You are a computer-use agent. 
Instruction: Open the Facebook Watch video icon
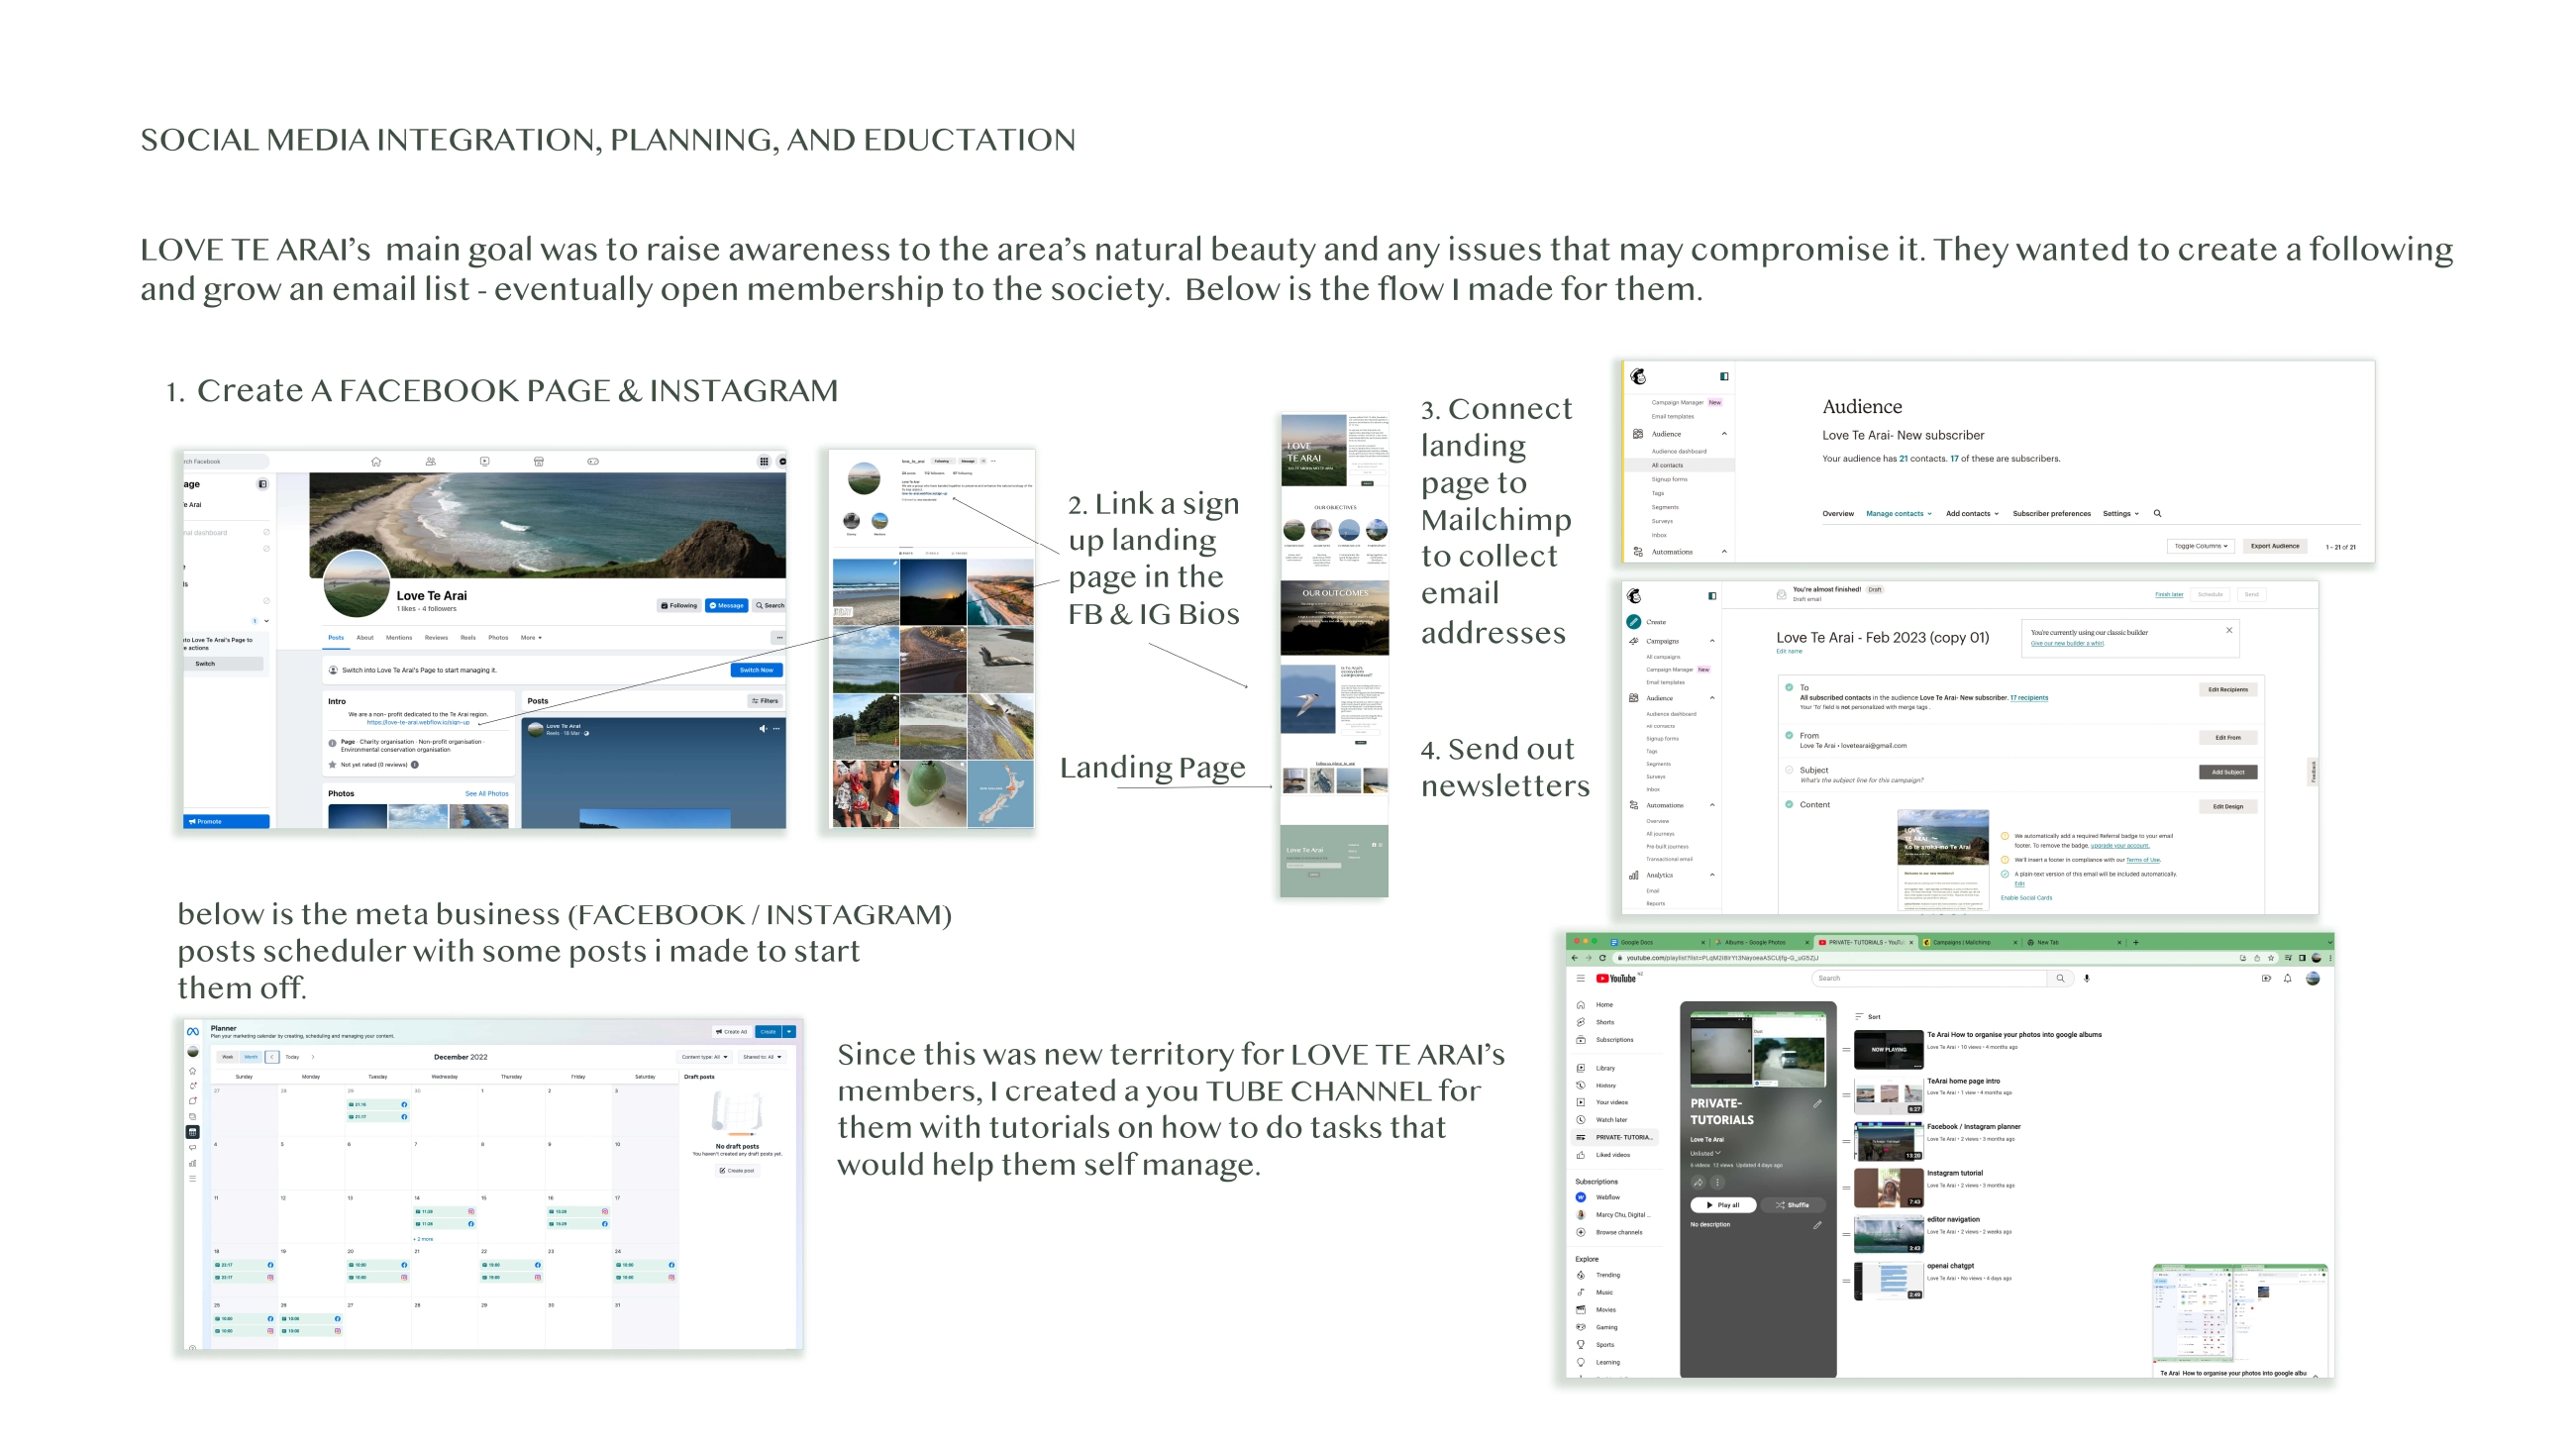point(484,461)
